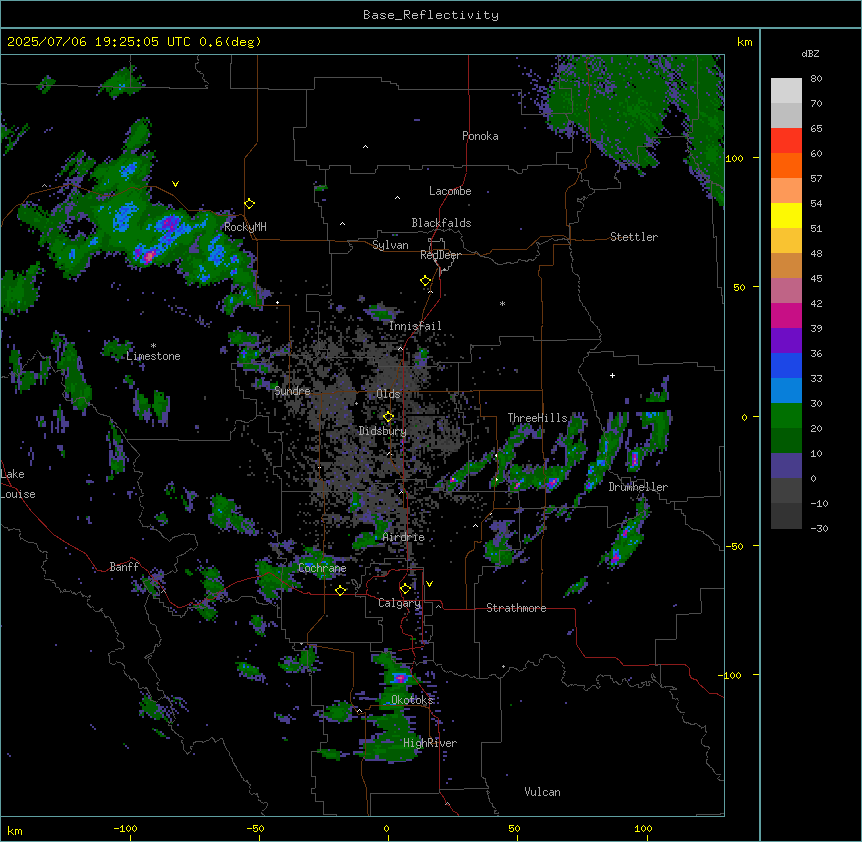The width and height of the screenshot is (862, 842).
Task: Click the Drumheller label
Action: point(638,487)
